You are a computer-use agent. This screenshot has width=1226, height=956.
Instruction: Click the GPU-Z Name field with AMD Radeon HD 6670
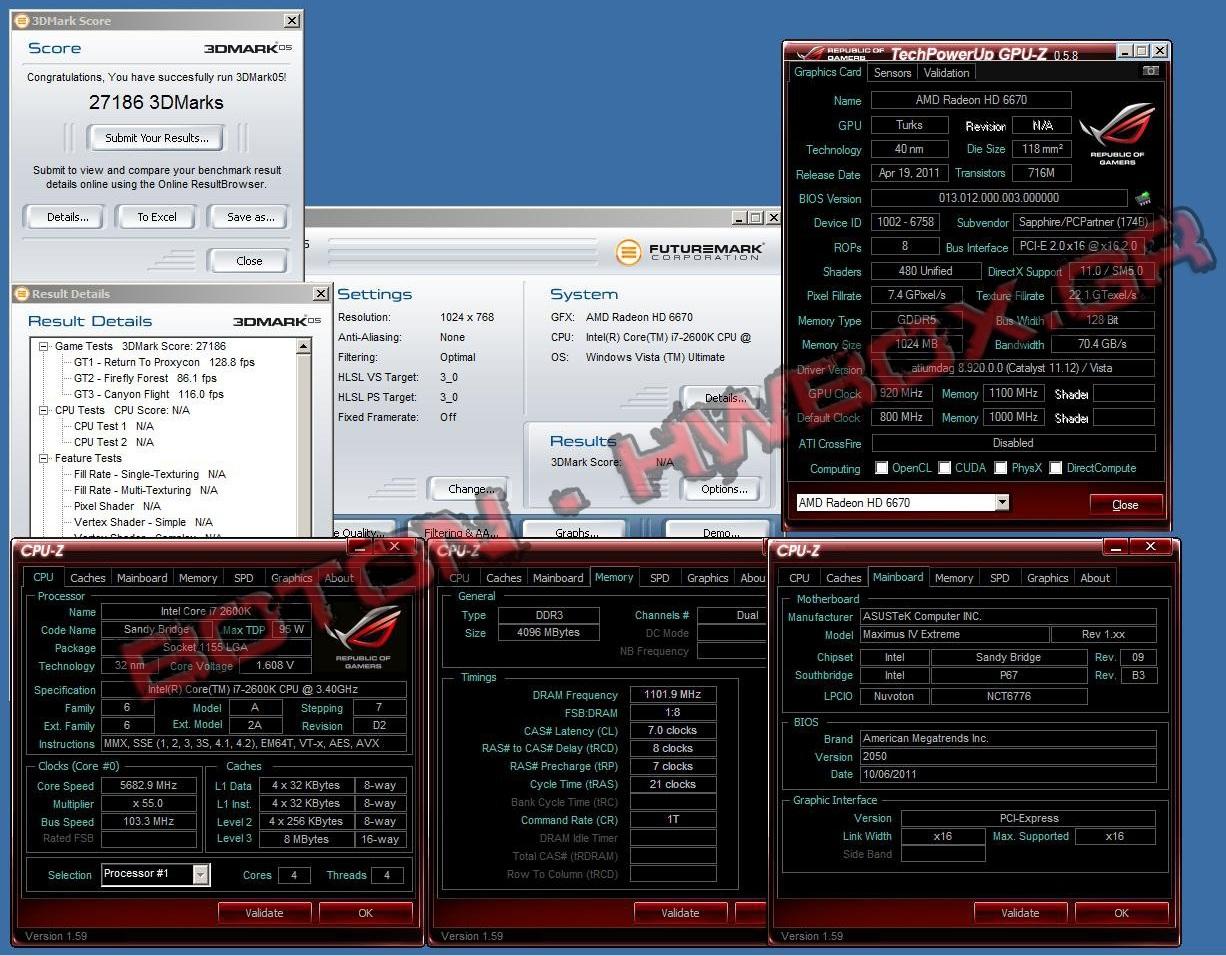click(971, 100)
